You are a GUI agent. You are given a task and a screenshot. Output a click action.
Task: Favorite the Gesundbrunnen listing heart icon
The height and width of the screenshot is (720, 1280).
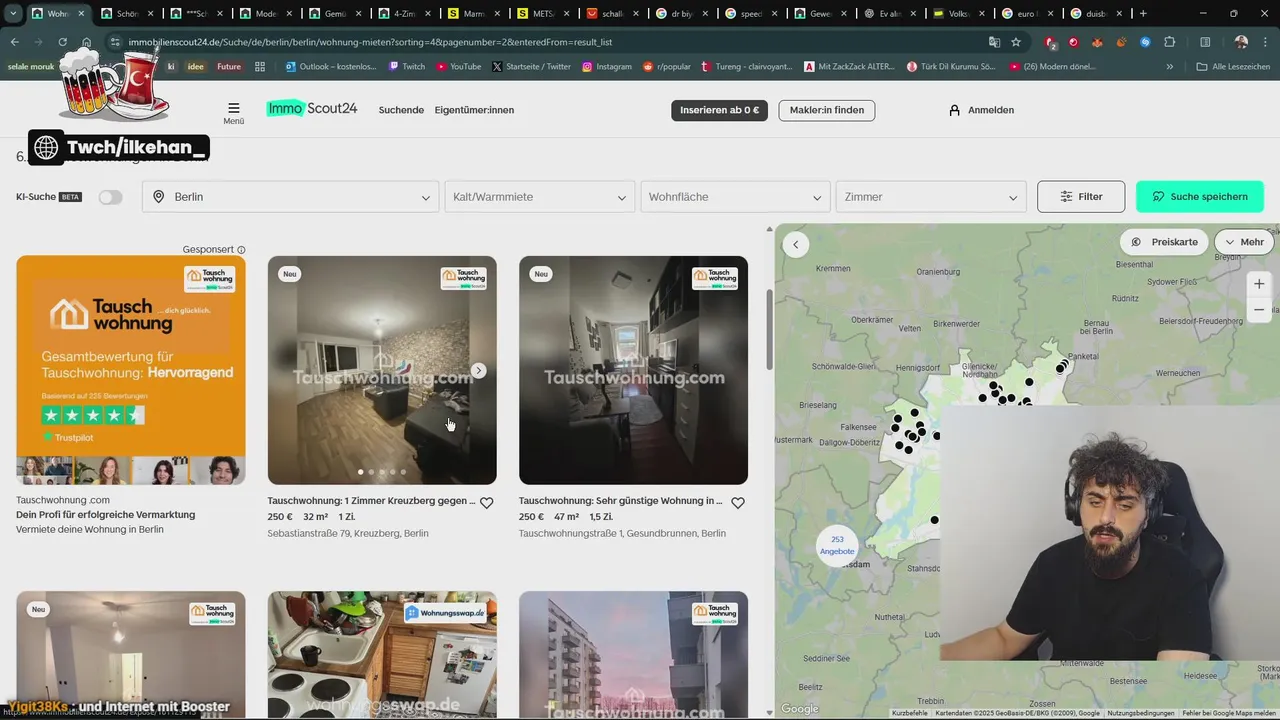737,503
